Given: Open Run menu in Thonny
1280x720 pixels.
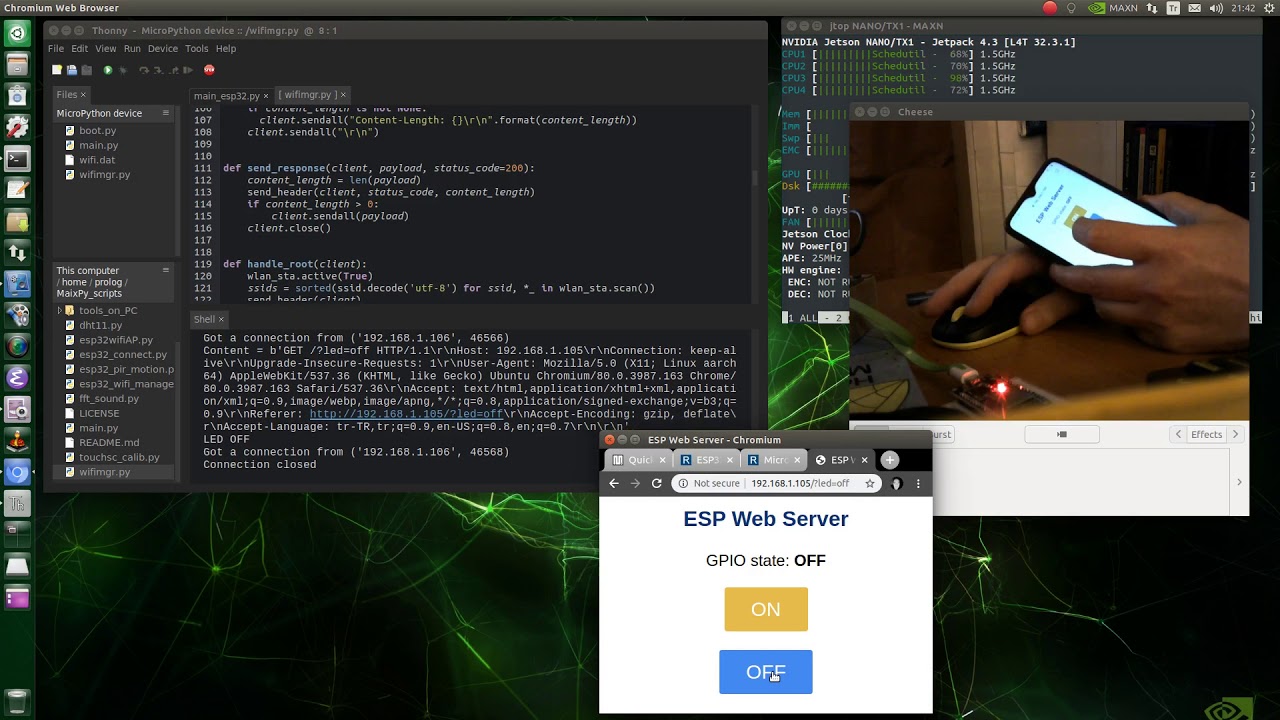Looking at the screenshot, I should (x=132, y=48).
